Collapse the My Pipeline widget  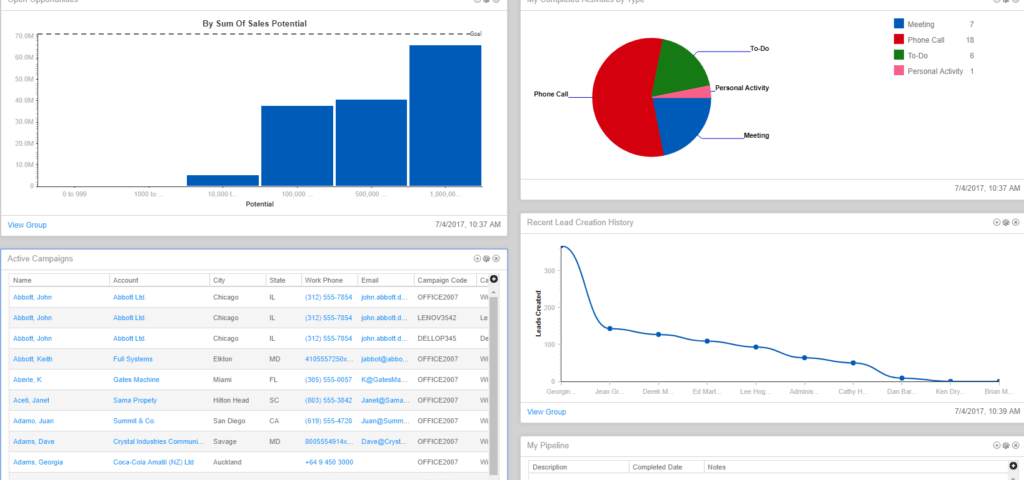pos(997,445)
